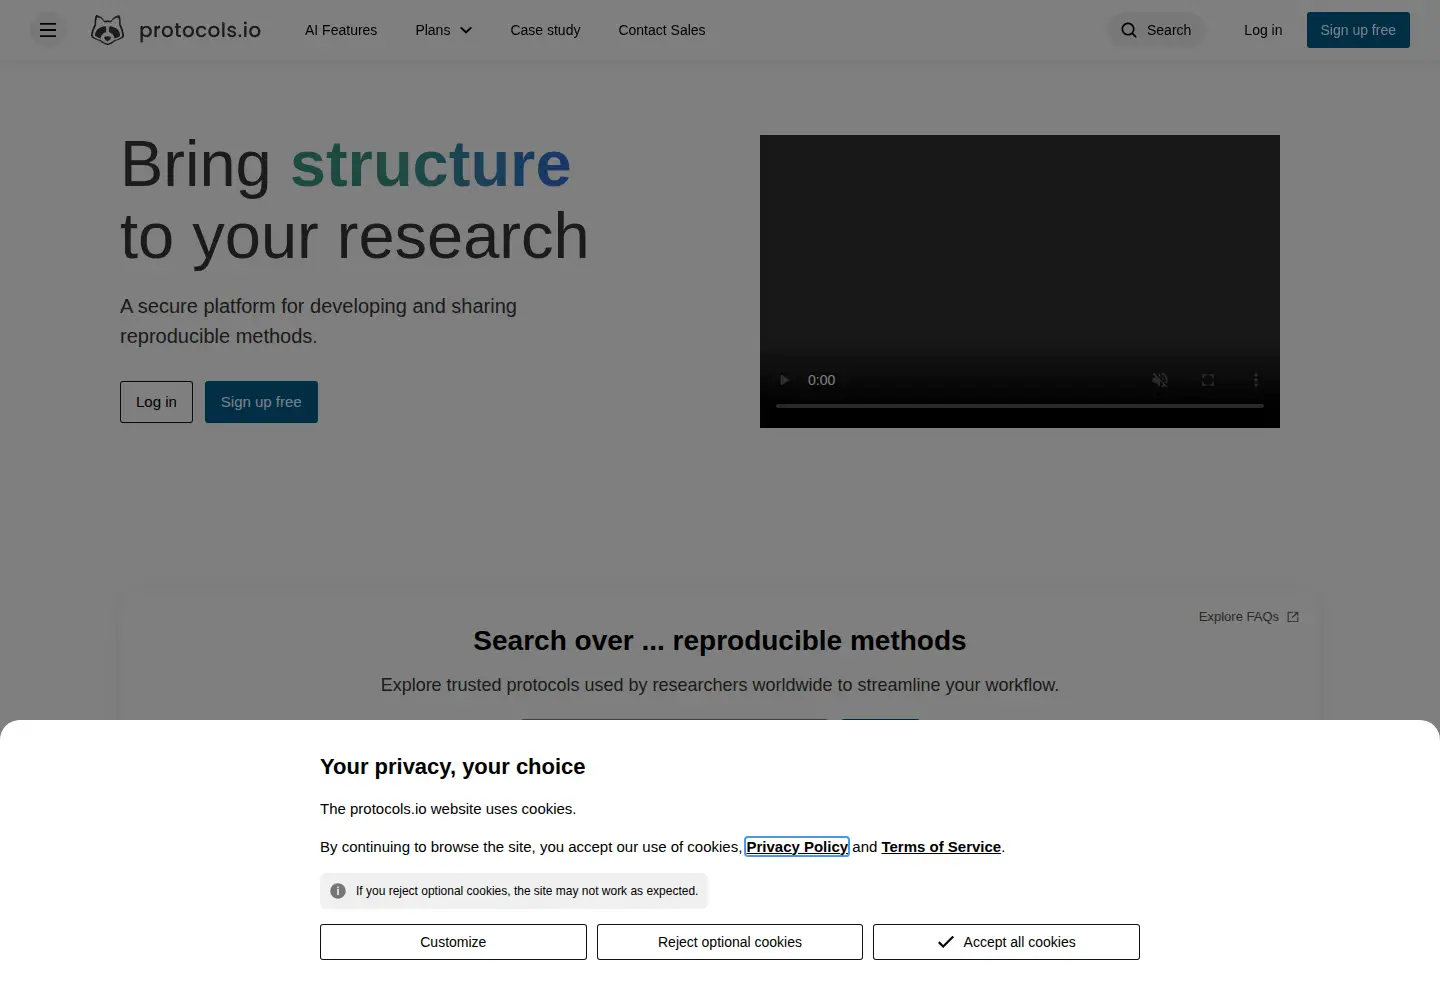Reject optional cookies
Image resolution: width=1440 pixels, height=1000 pixels.
[730, 942]
